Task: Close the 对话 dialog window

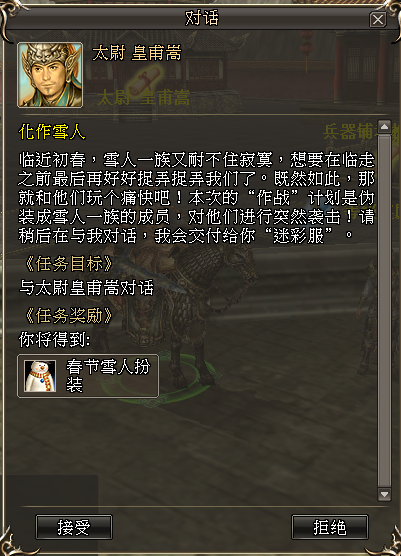Action: click(x=378, y=20)
